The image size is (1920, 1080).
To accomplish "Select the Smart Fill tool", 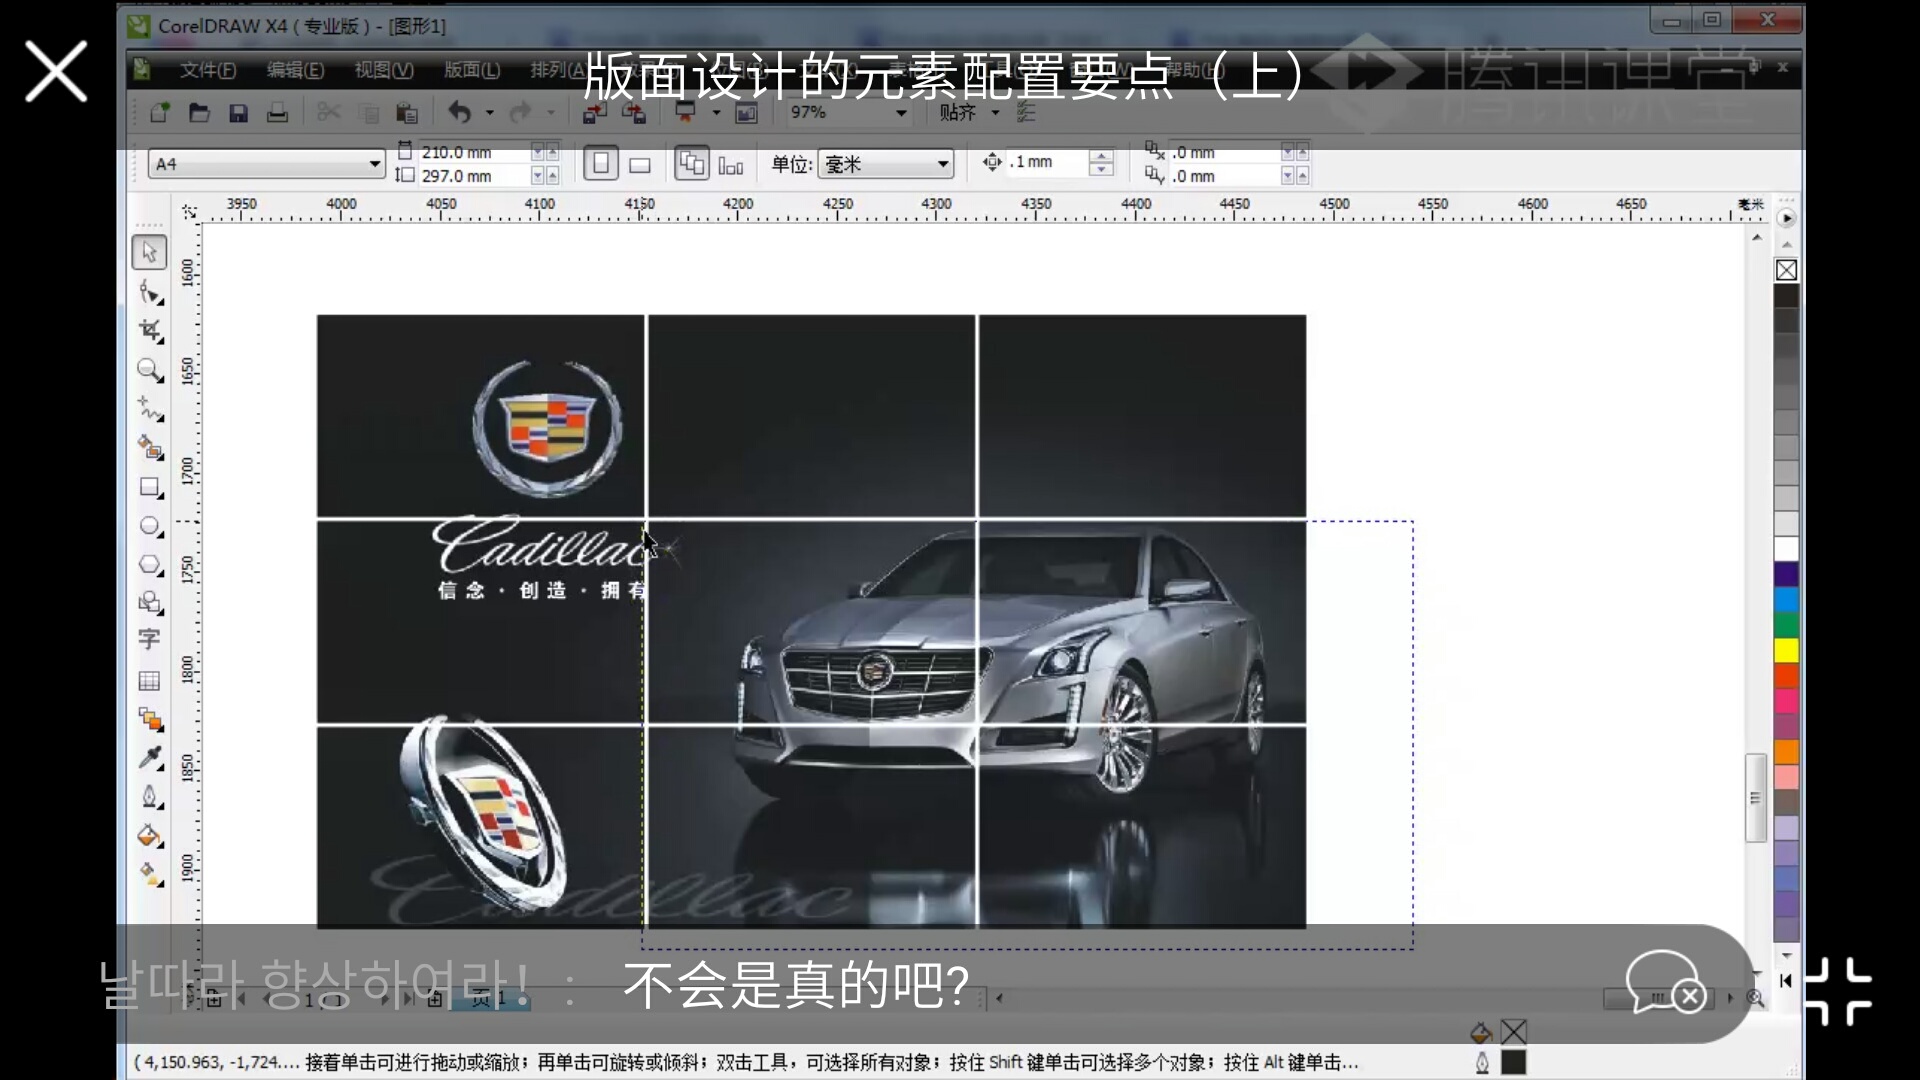I will (x=150, y=448).
